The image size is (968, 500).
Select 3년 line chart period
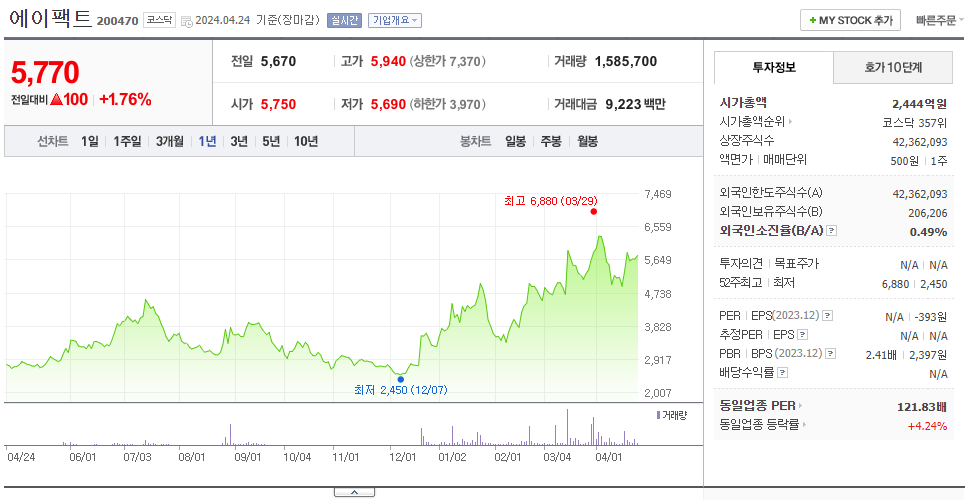tap(239, 141)
